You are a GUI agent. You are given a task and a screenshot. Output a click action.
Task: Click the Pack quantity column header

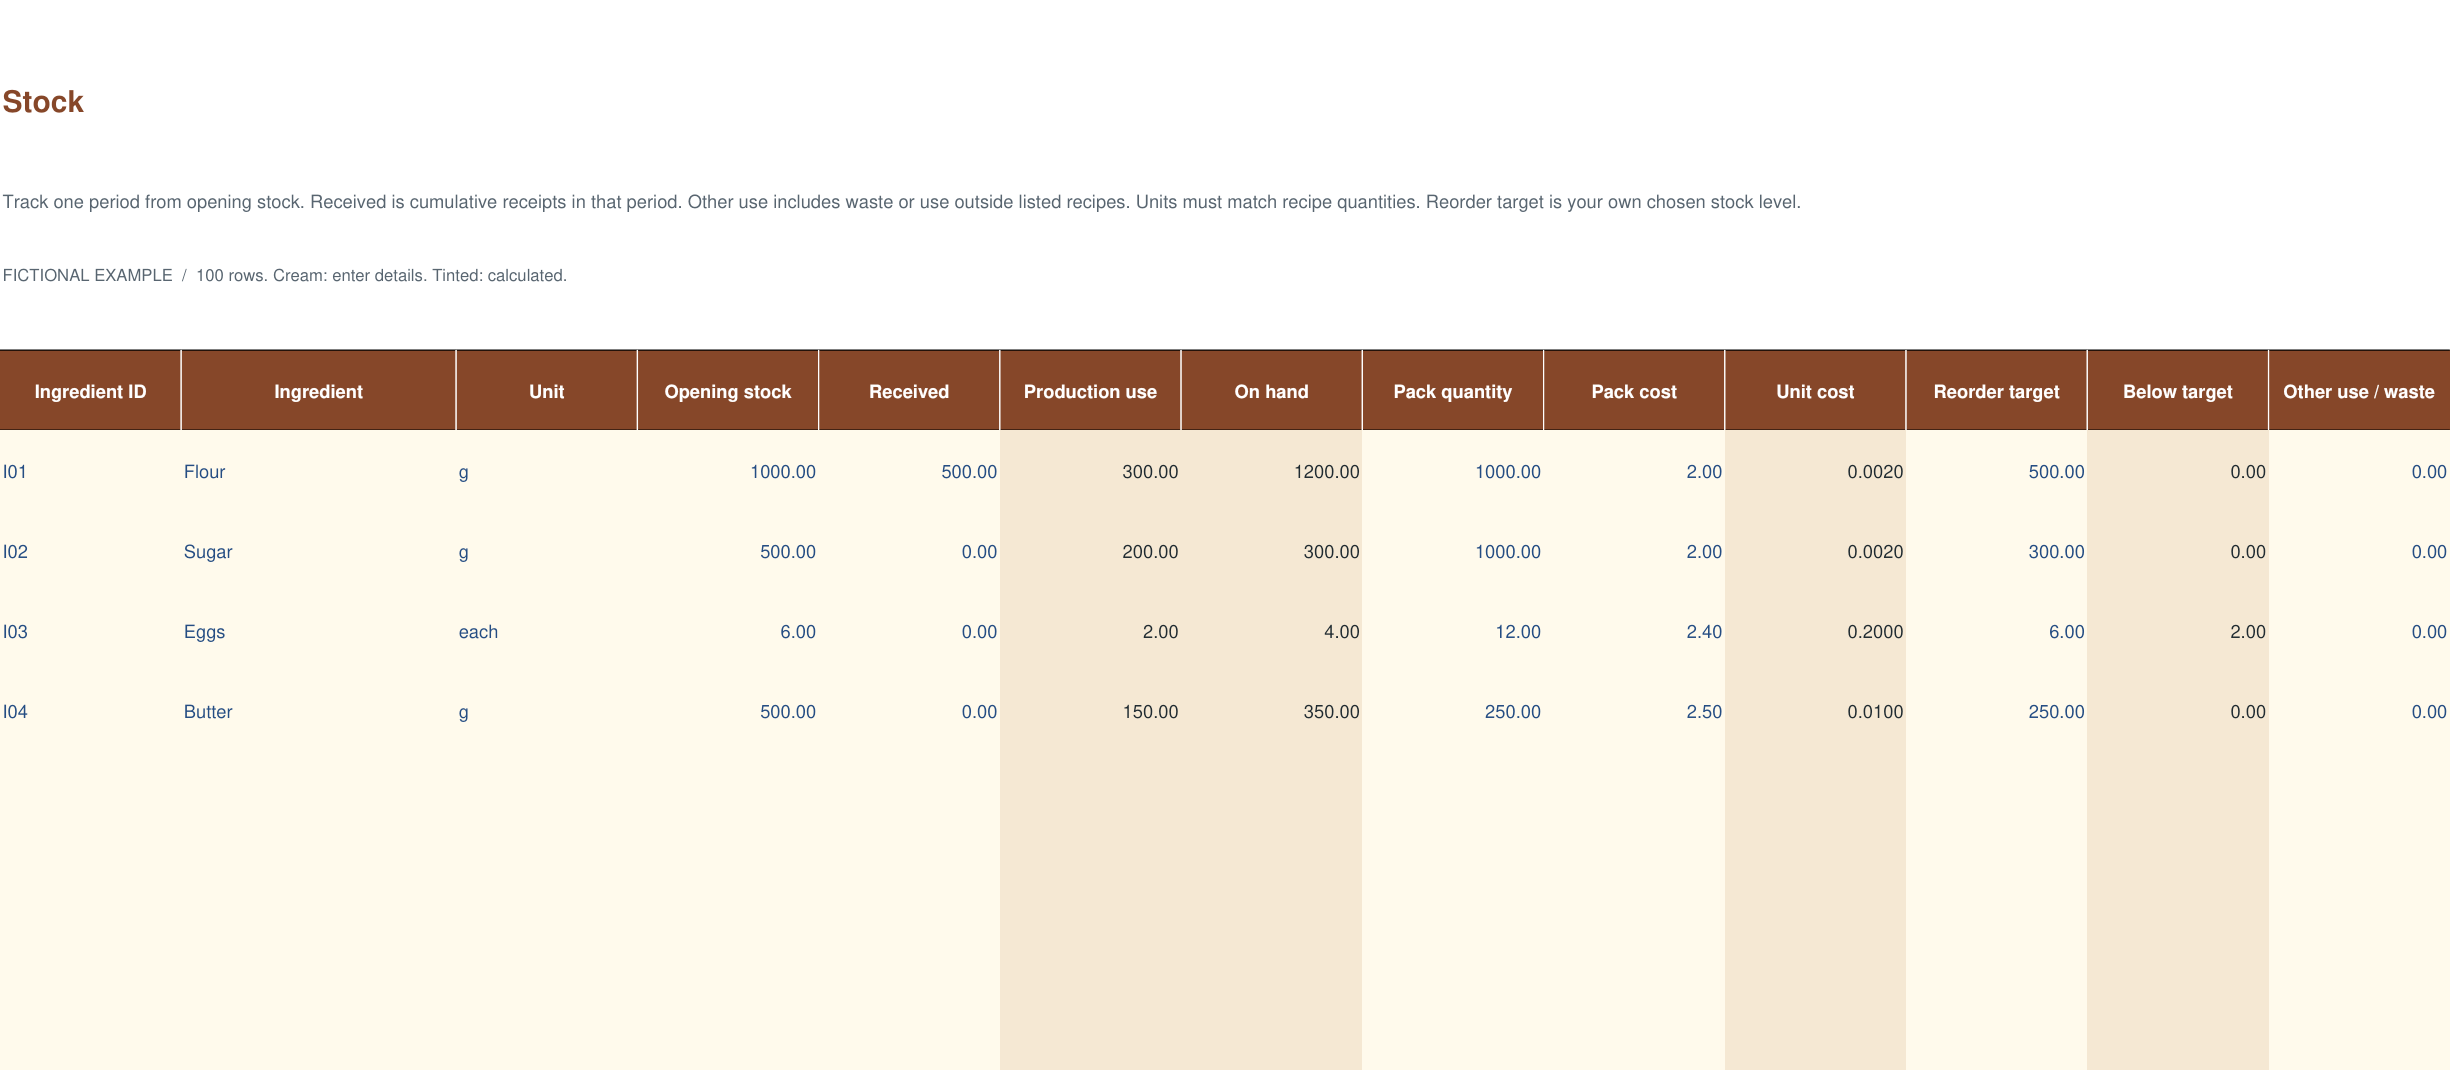pyautogui.click(x=1453, y=391)
